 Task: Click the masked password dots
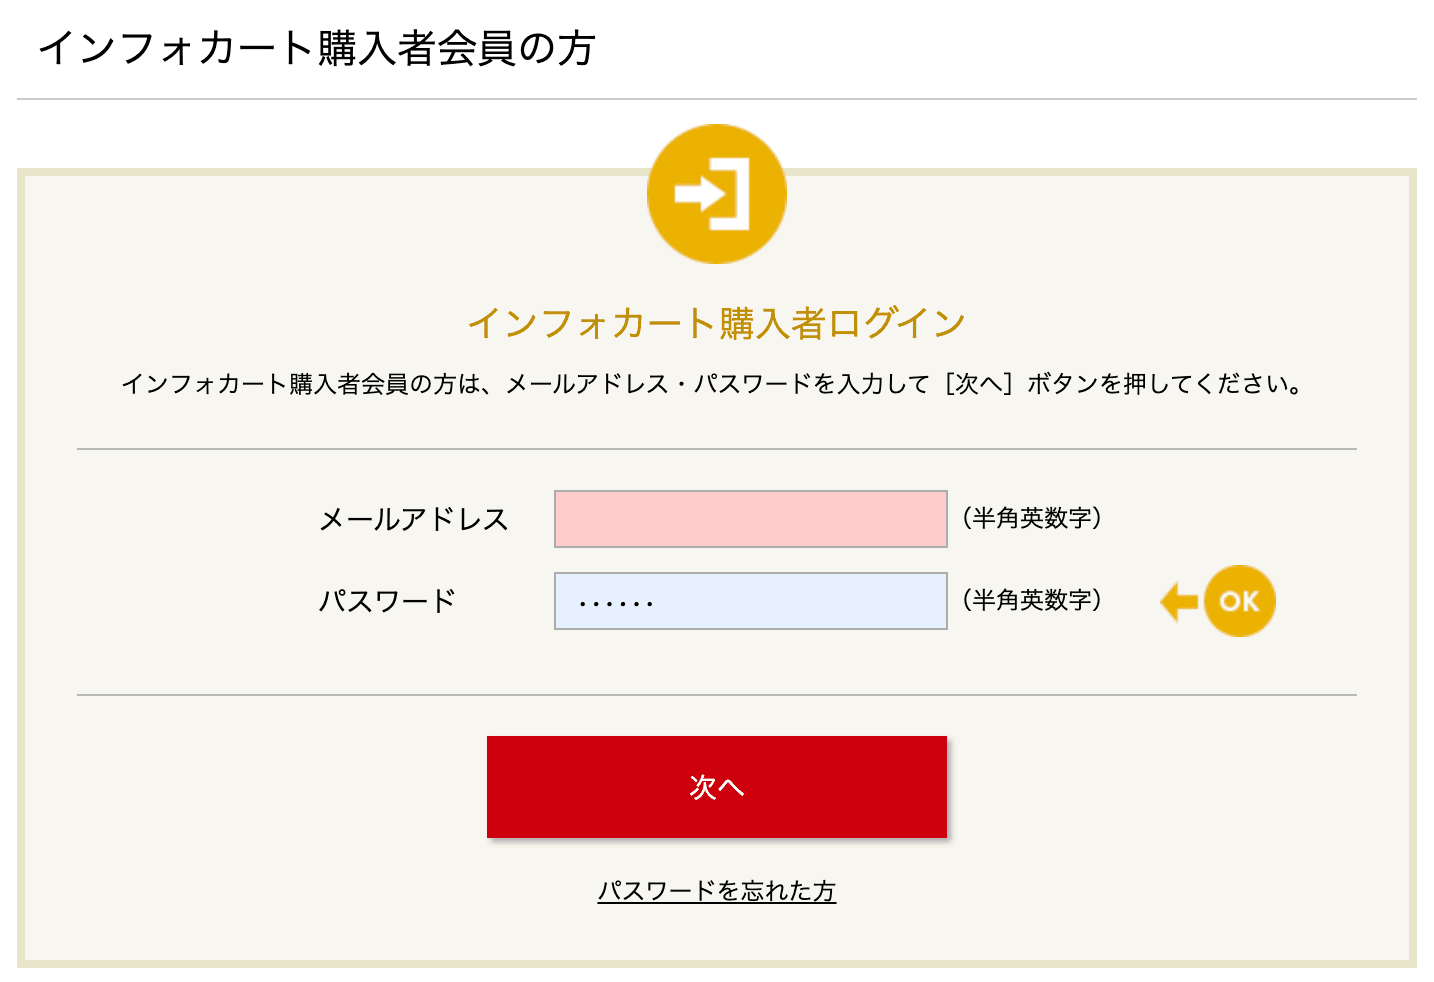point(616,603)
